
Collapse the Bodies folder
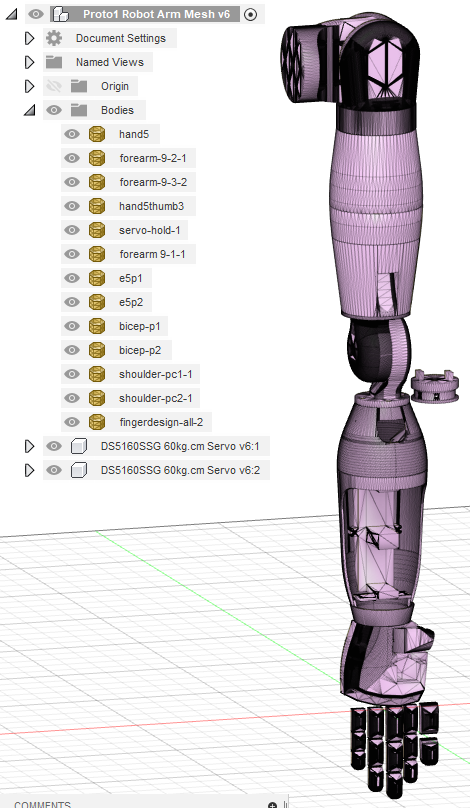point(29,110)
